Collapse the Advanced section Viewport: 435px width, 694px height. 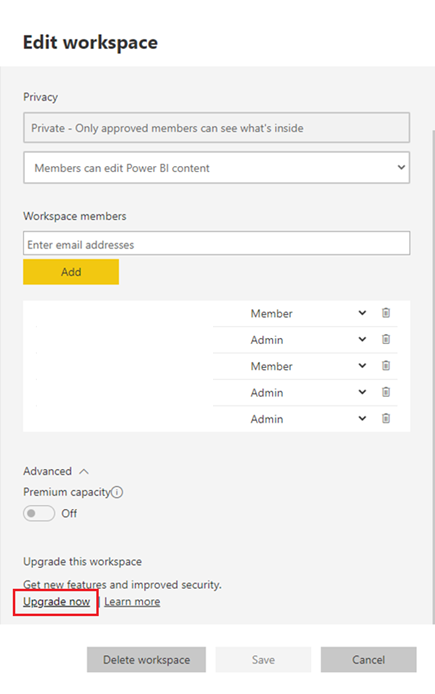[x=84, y=471]
